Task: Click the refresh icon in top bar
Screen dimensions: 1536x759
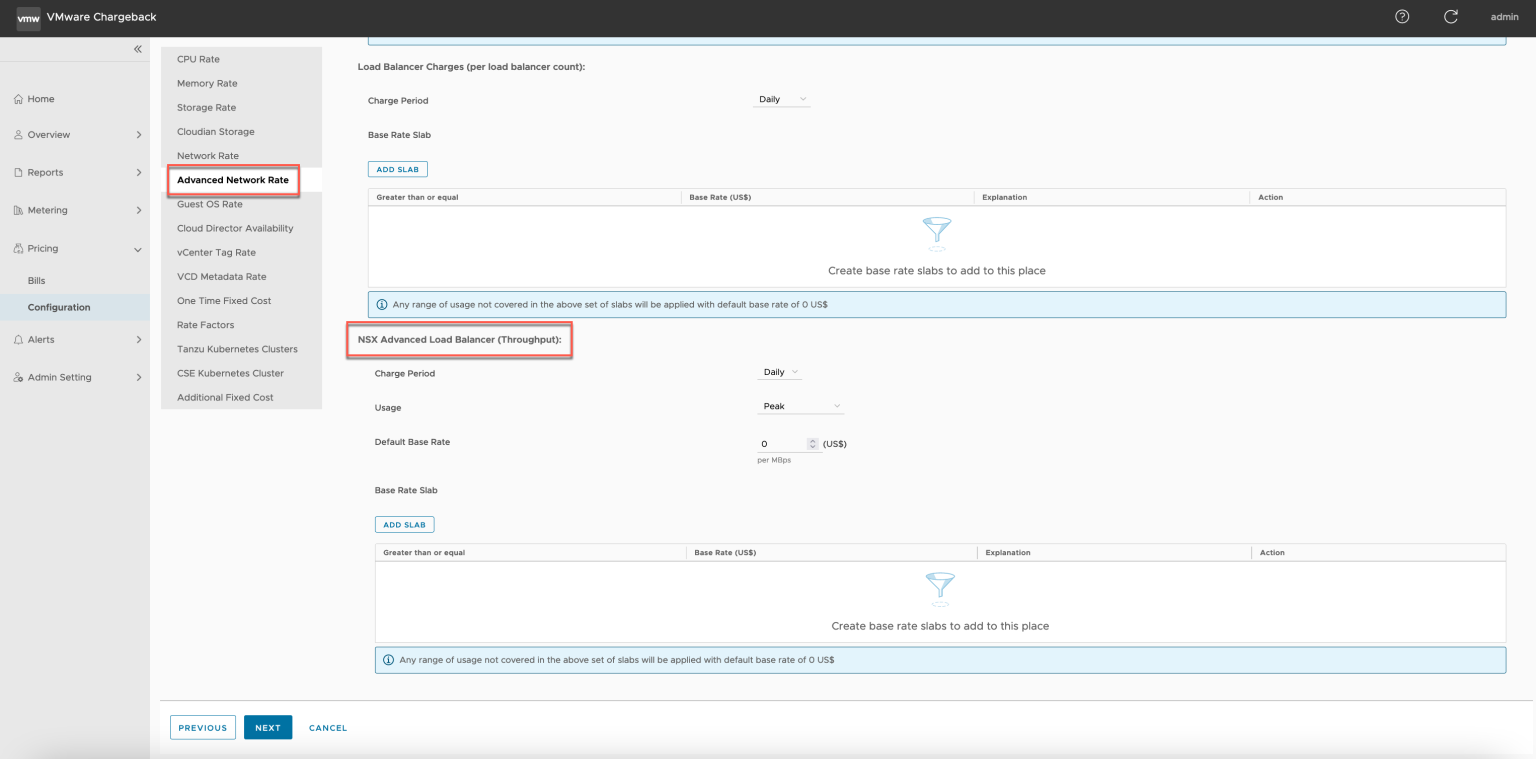Action: coord(1451,17)
